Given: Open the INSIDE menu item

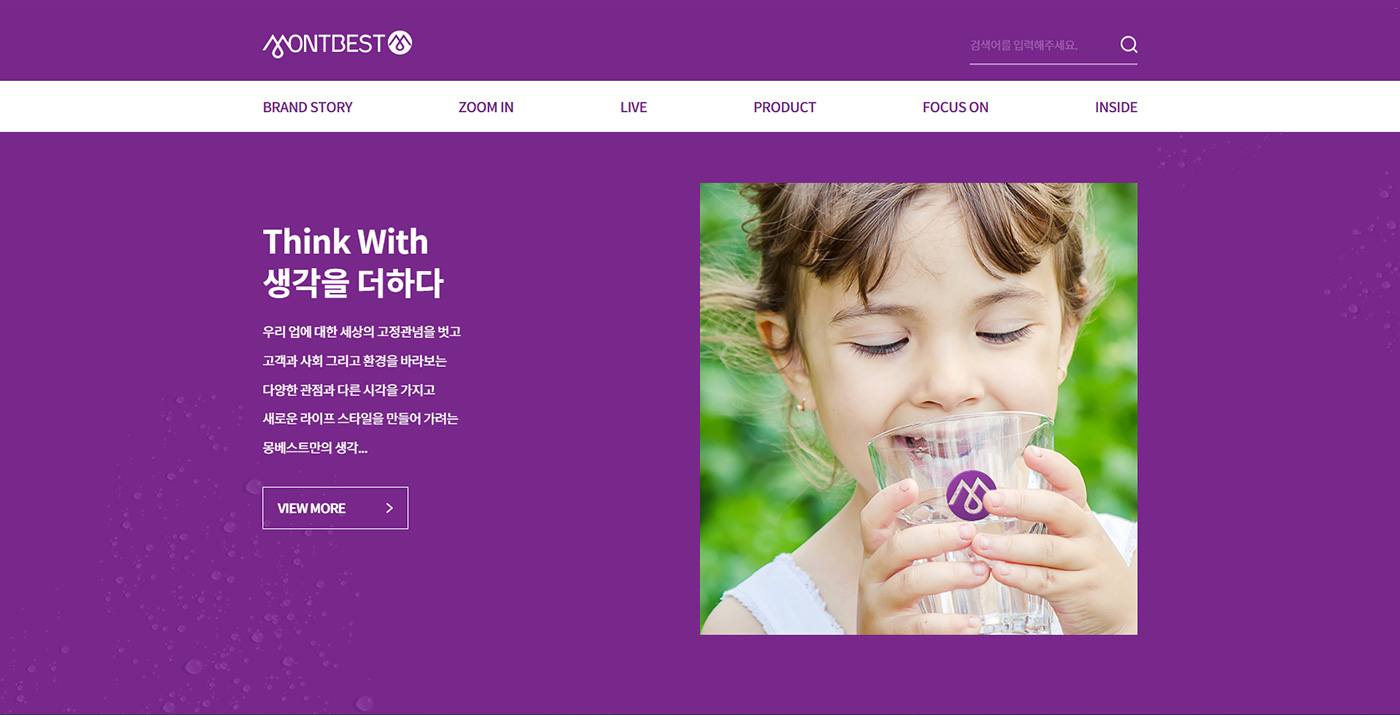Looking at the screenshot, I should click(1116, 107).
